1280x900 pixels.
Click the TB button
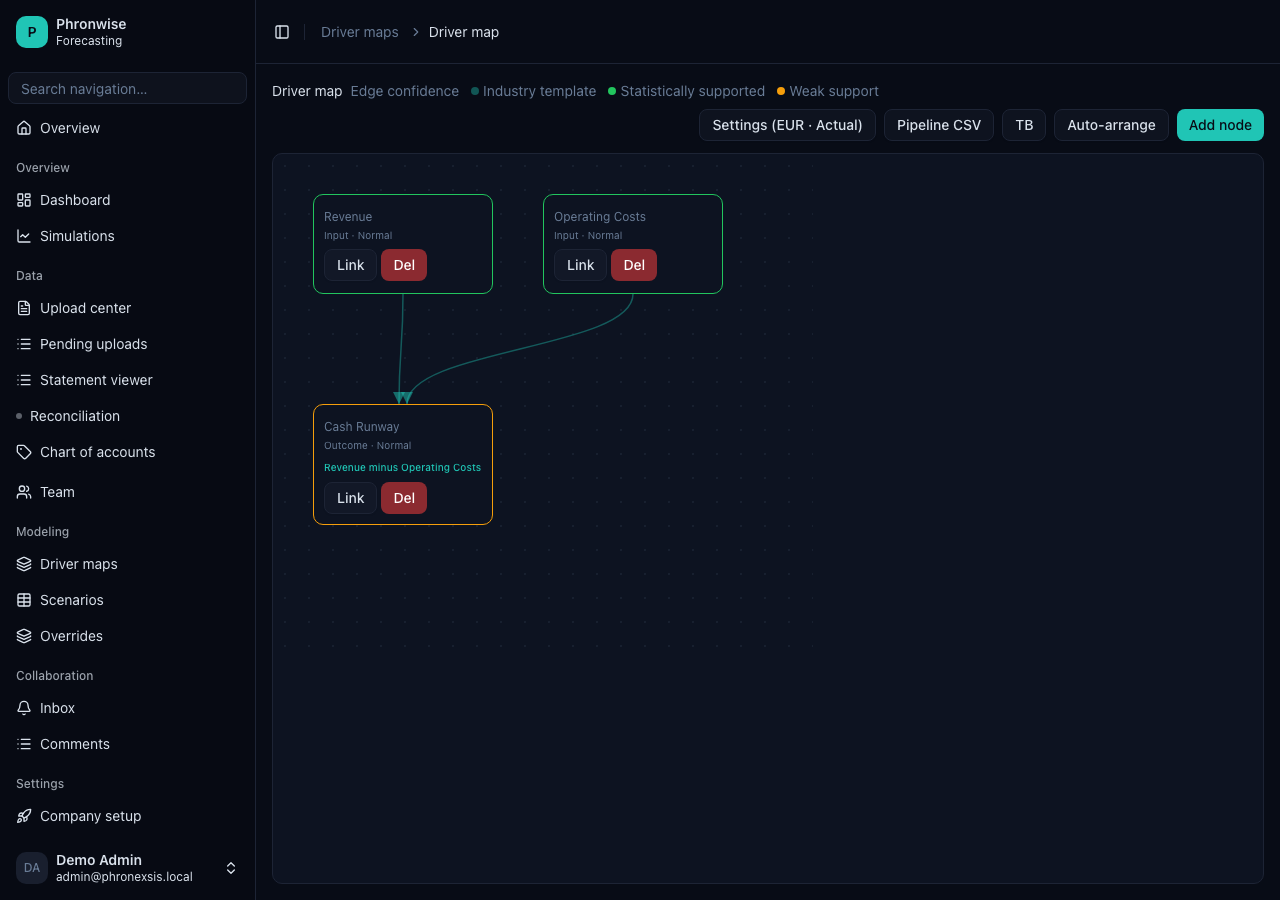(1024, 125)
